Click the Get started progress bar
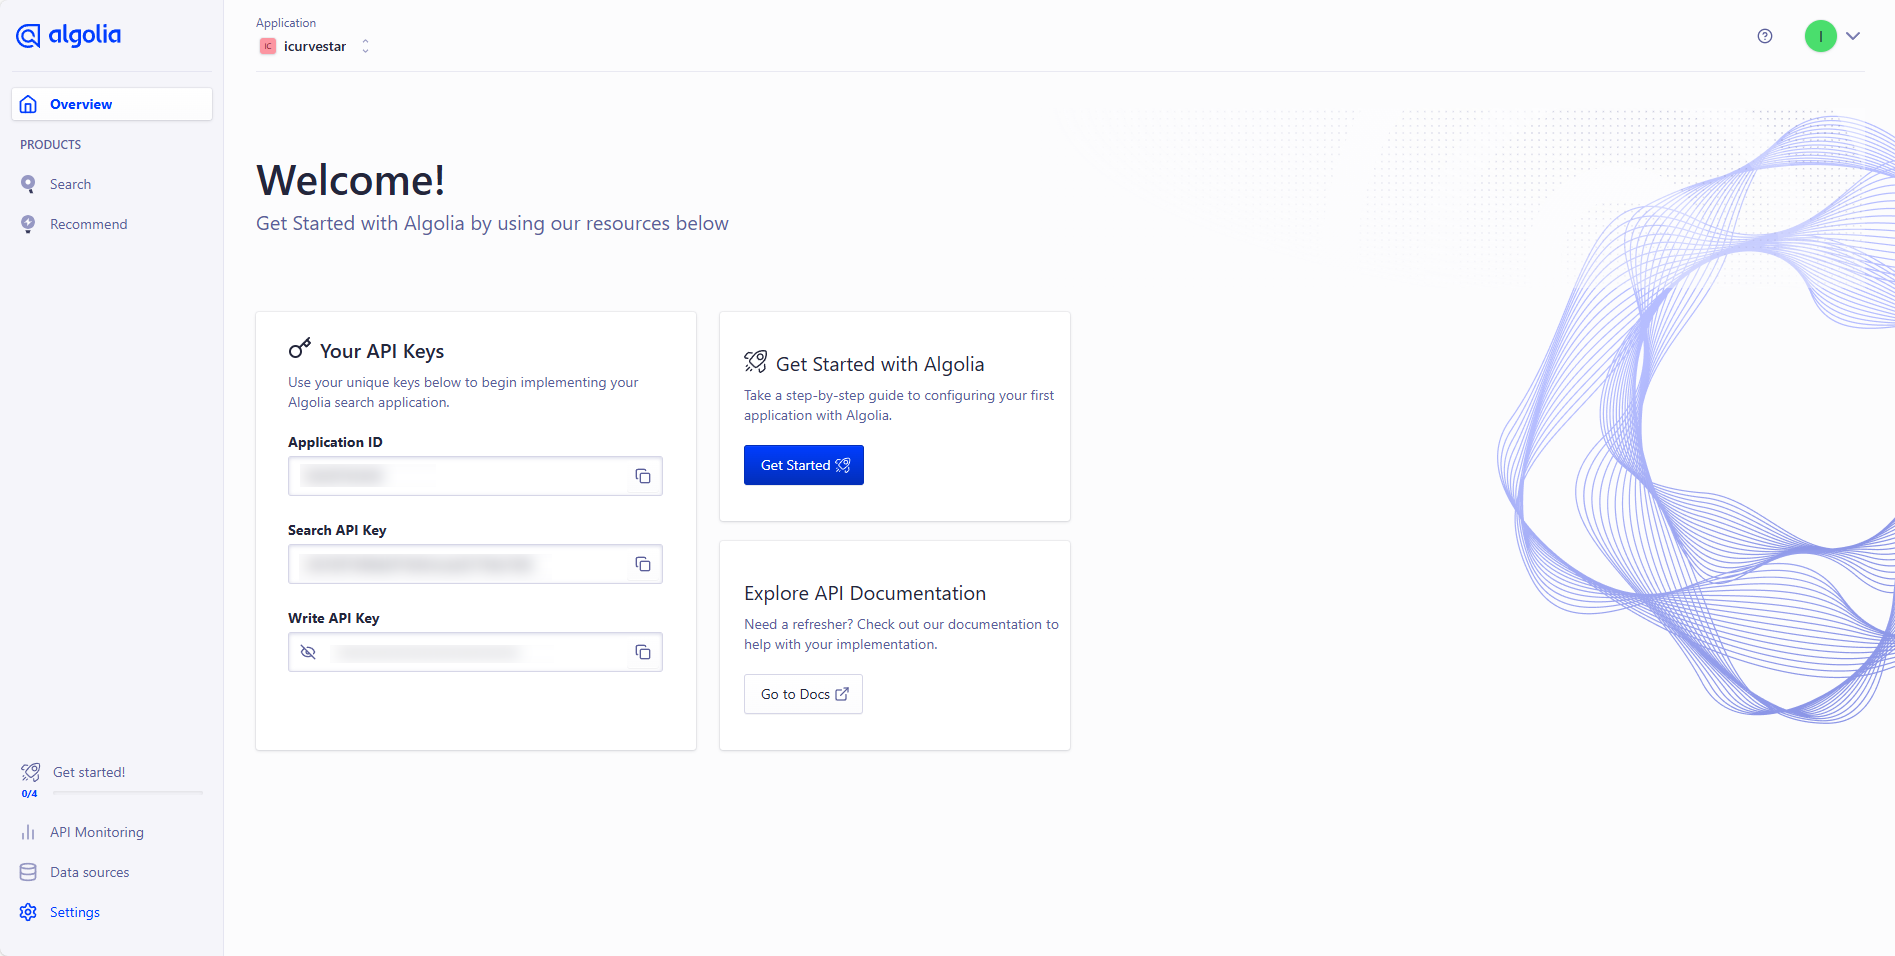Viewport: 1895px width, 956px height. 127,792
